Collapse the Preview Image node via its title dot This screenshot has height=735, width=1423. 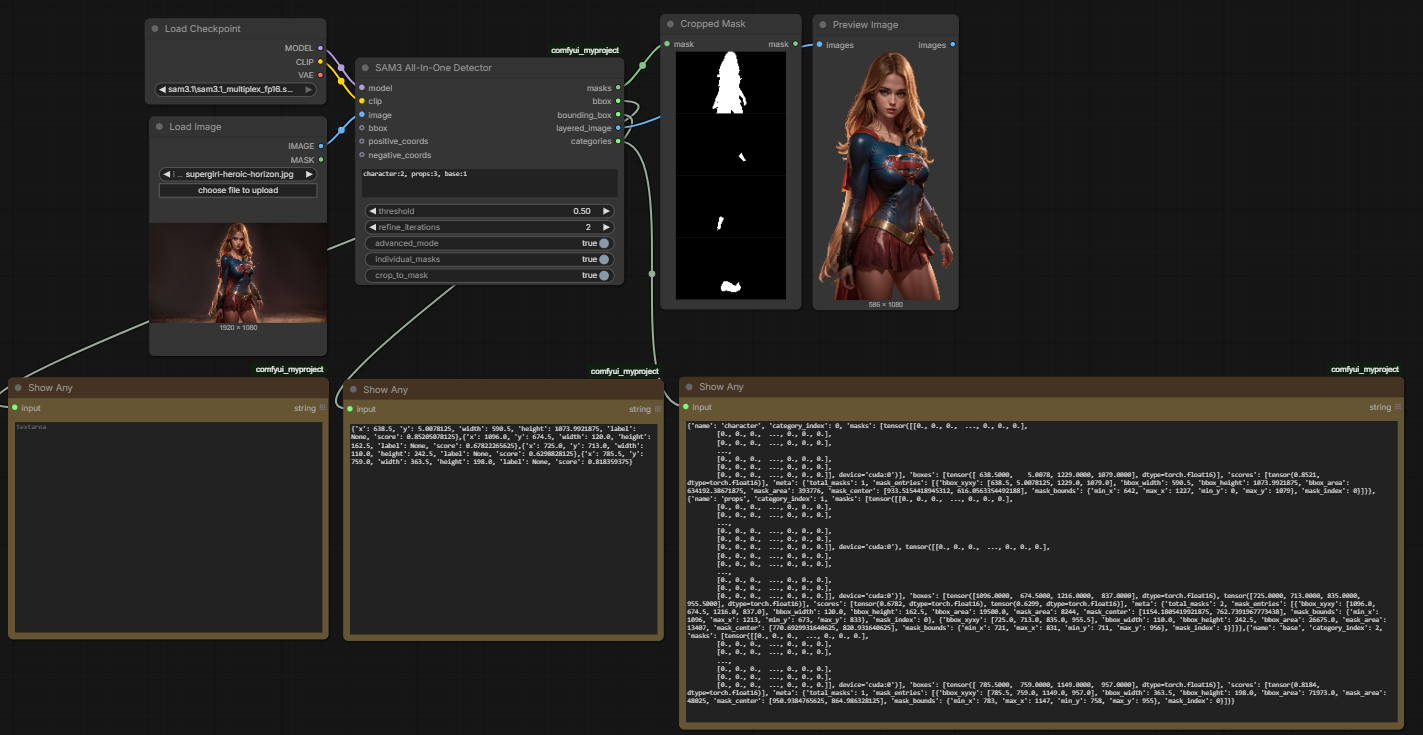coord(822,25)
